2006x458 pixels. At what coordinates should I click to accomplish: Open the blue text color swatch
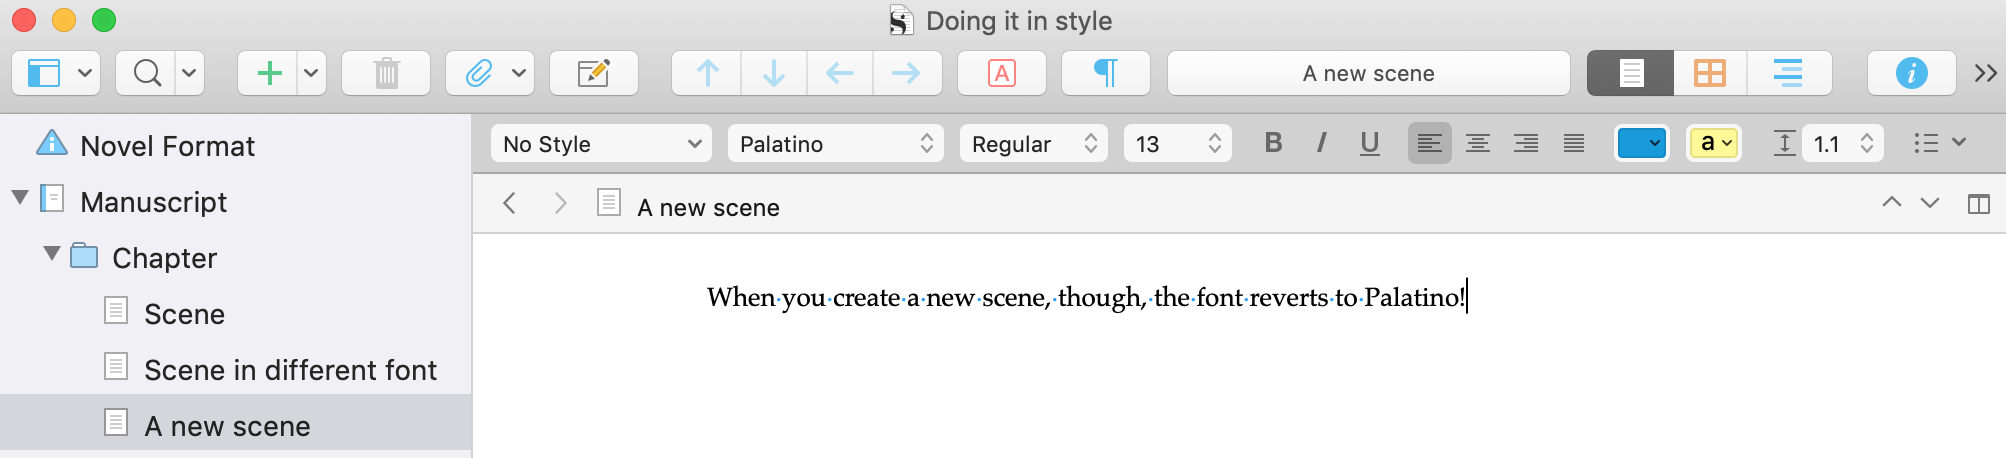[x=1642, y=143]
